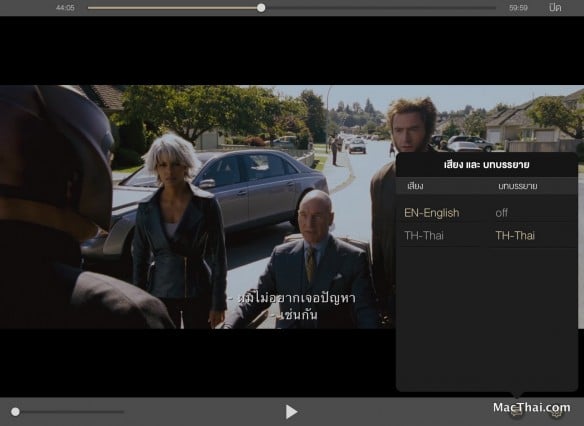Select TH-Thai audio track
The height and width of the screenshot is (426, 584).
pyautogui.click(x=424, y=235)
